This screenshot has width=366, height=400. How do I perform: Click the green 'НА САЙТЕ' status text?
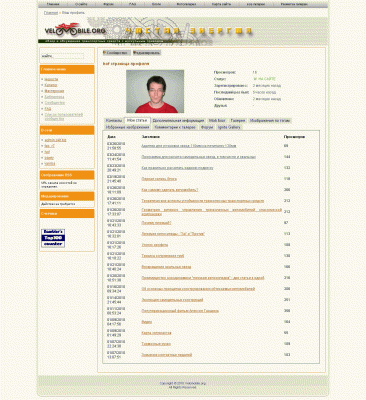[265, 79]
